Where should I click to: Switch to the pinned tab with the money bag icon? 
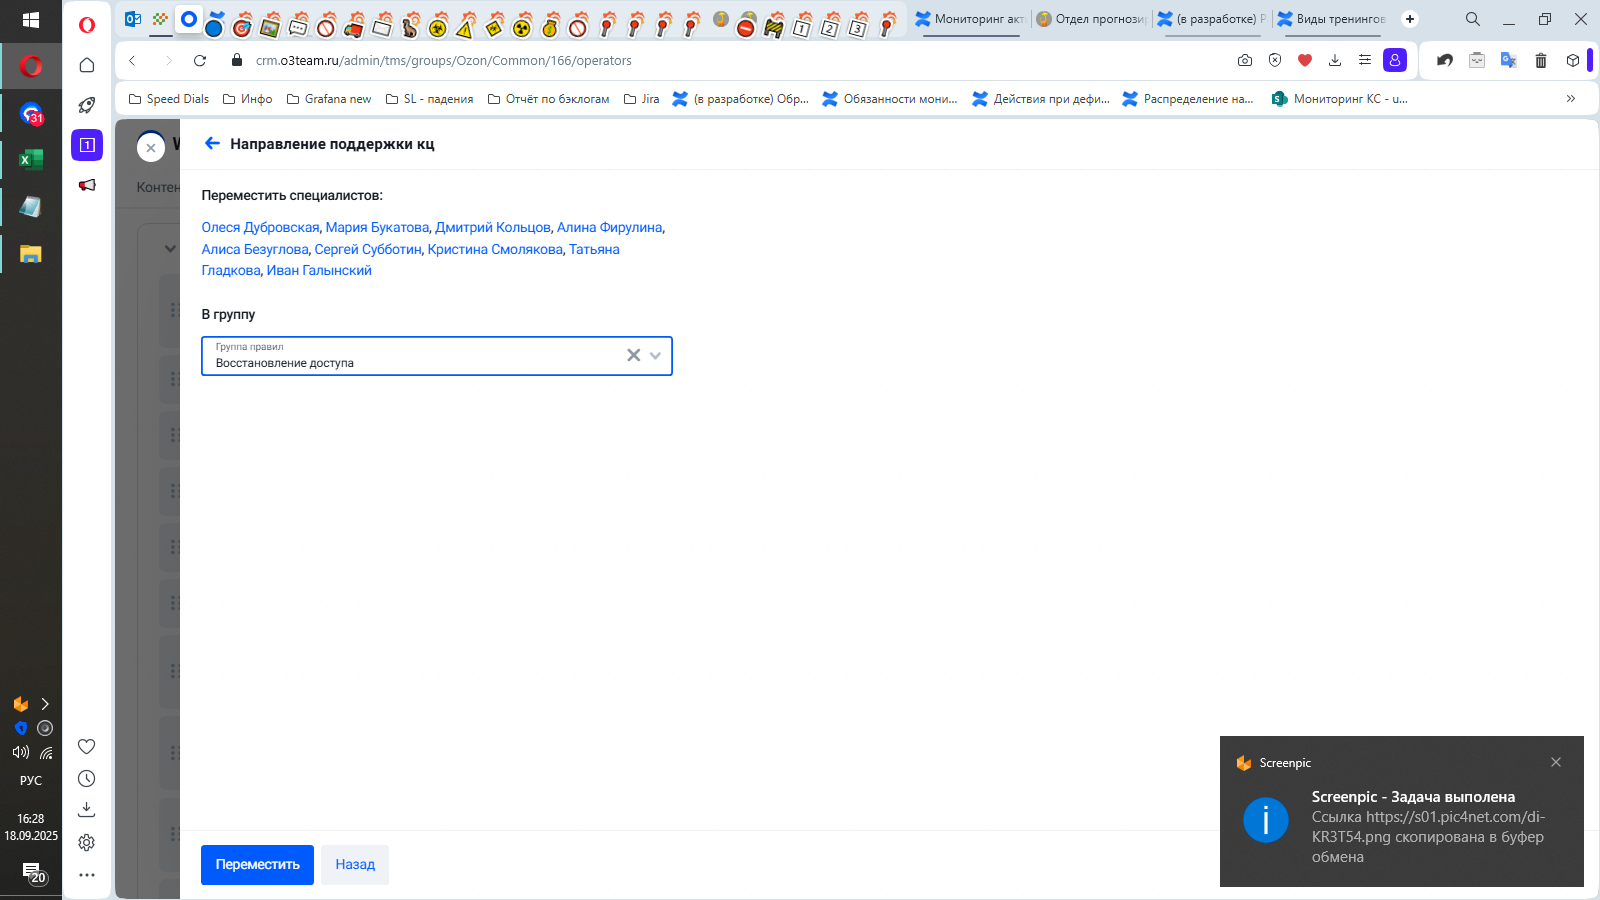pos(550,27)
